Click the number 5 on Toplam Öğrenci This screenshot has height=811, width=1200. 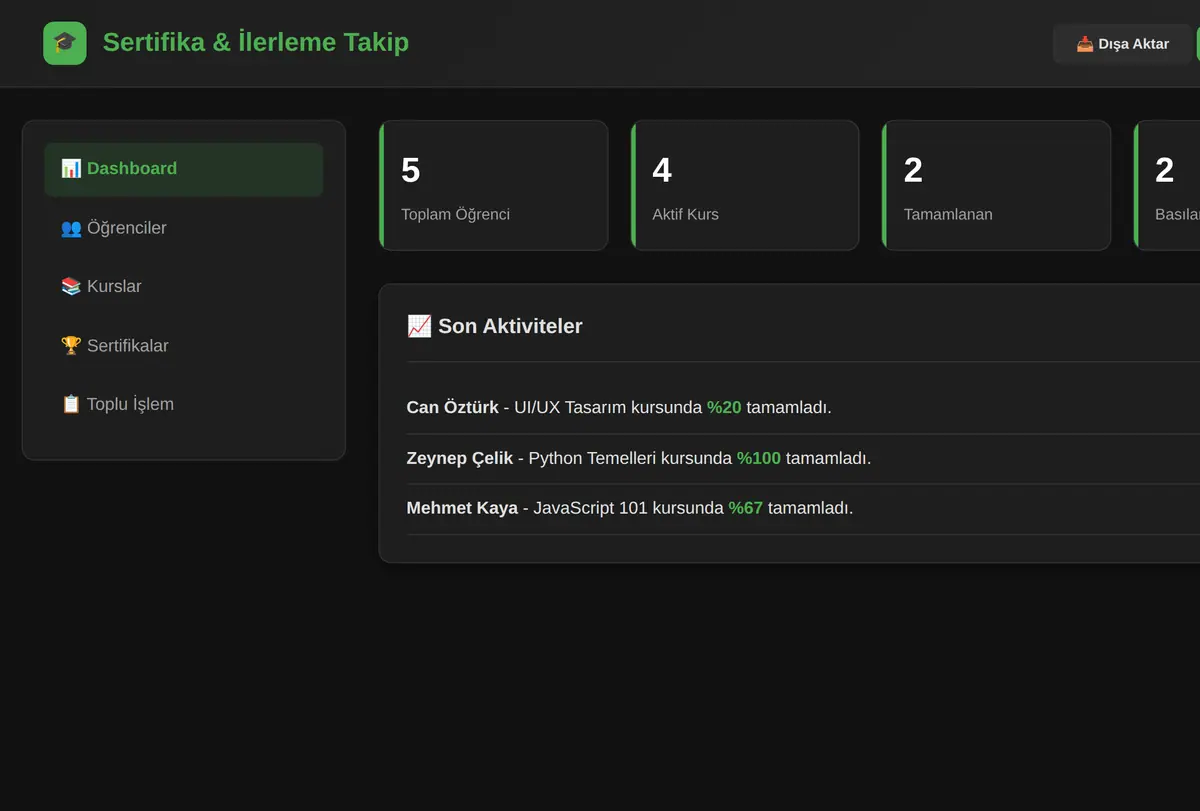coord(410,170)
